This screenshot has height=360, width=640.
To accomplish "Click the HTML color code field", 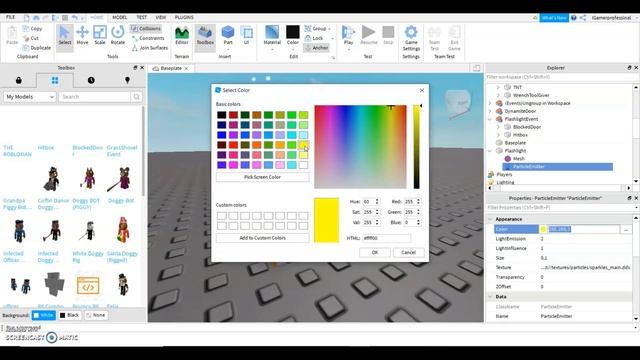I will coord(386,238).
